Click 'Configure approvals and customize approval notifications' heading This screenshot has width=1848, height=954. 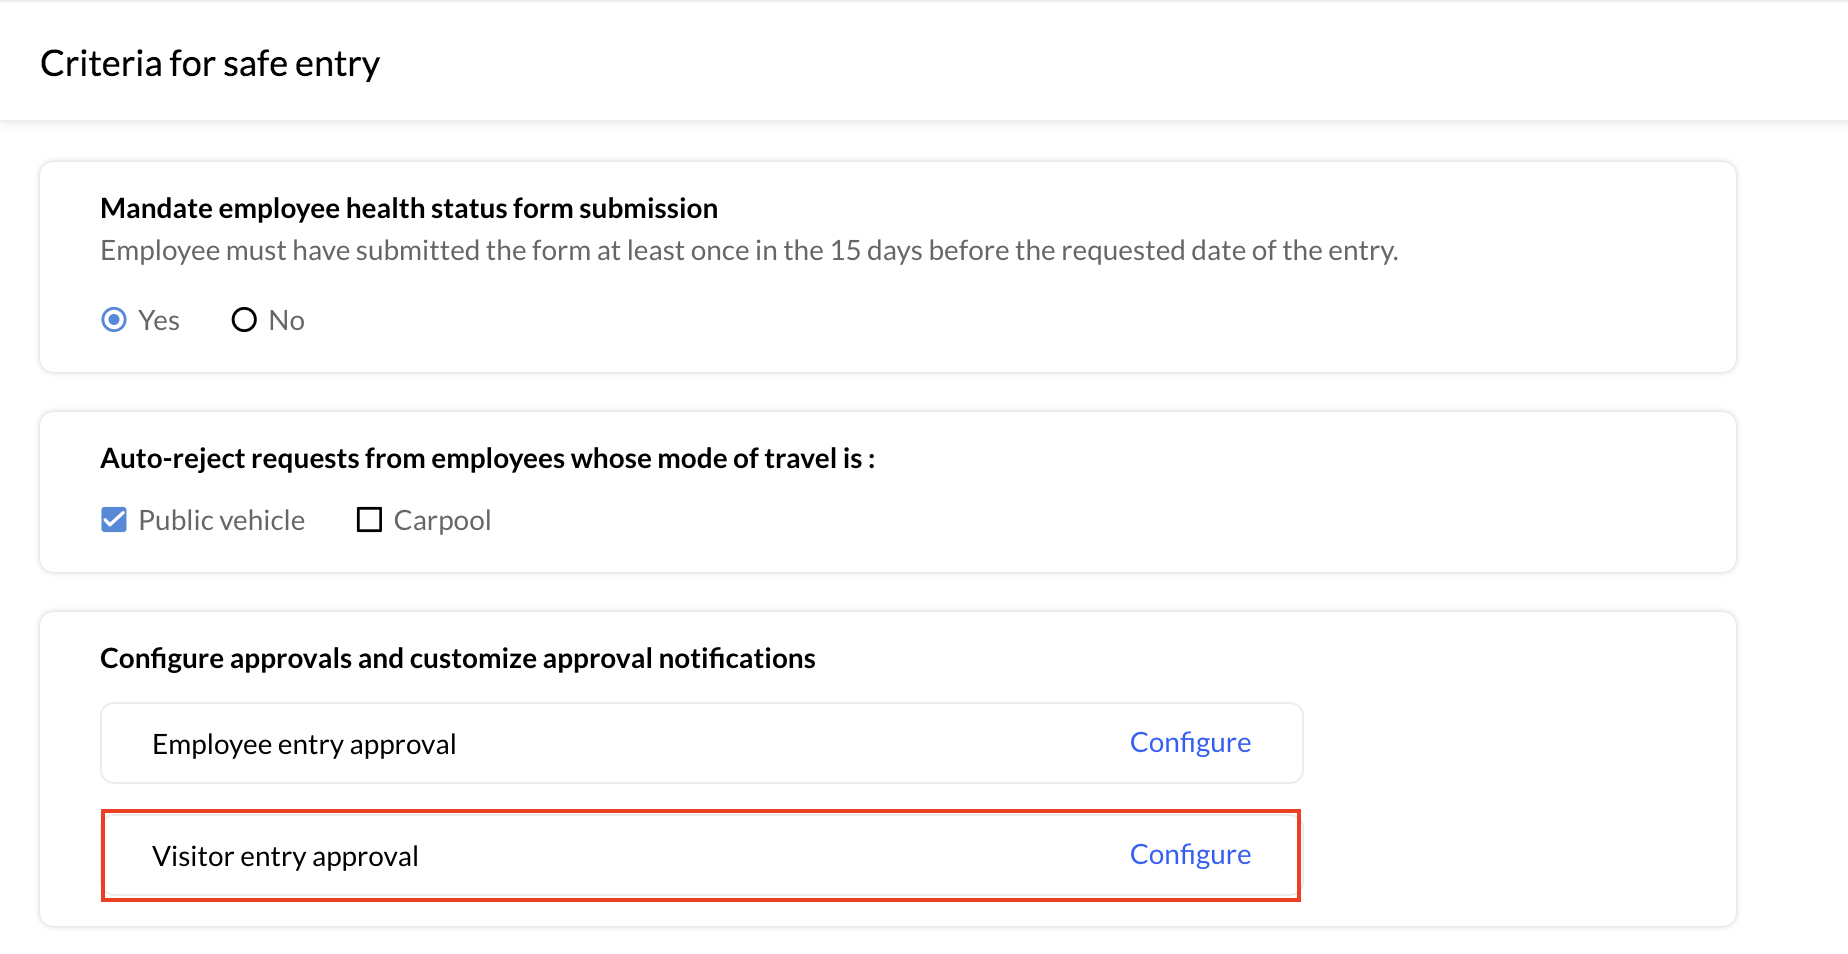(458, 658)
